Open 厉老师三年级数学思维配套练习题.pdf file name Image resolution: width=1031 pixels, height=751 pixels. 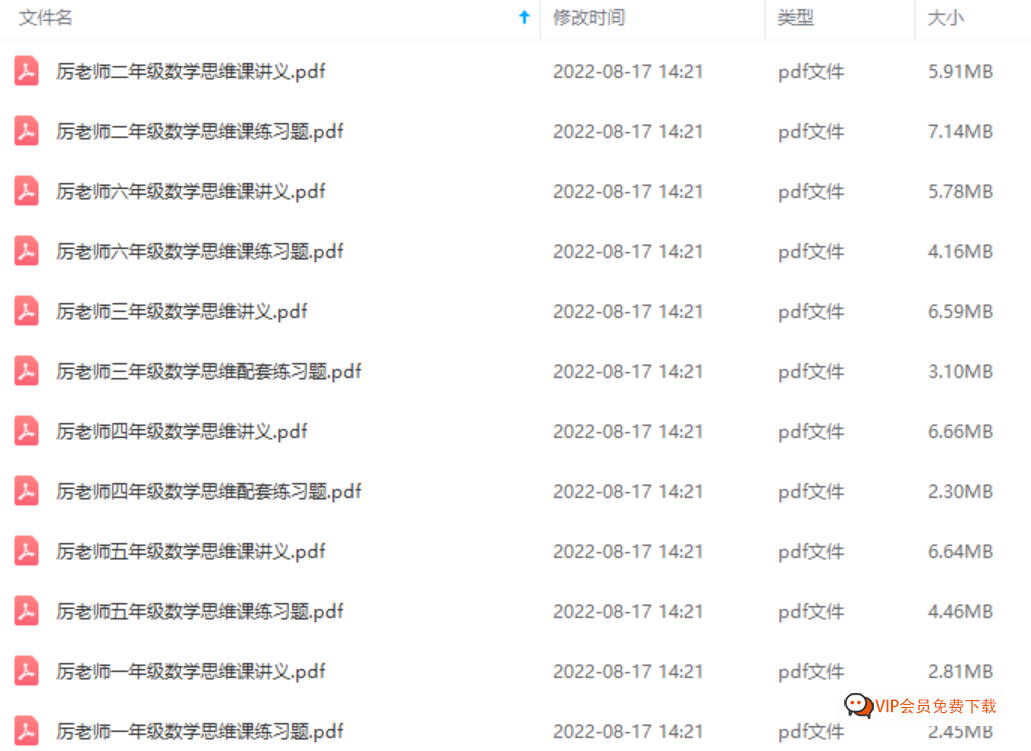[x=208, y=372]
